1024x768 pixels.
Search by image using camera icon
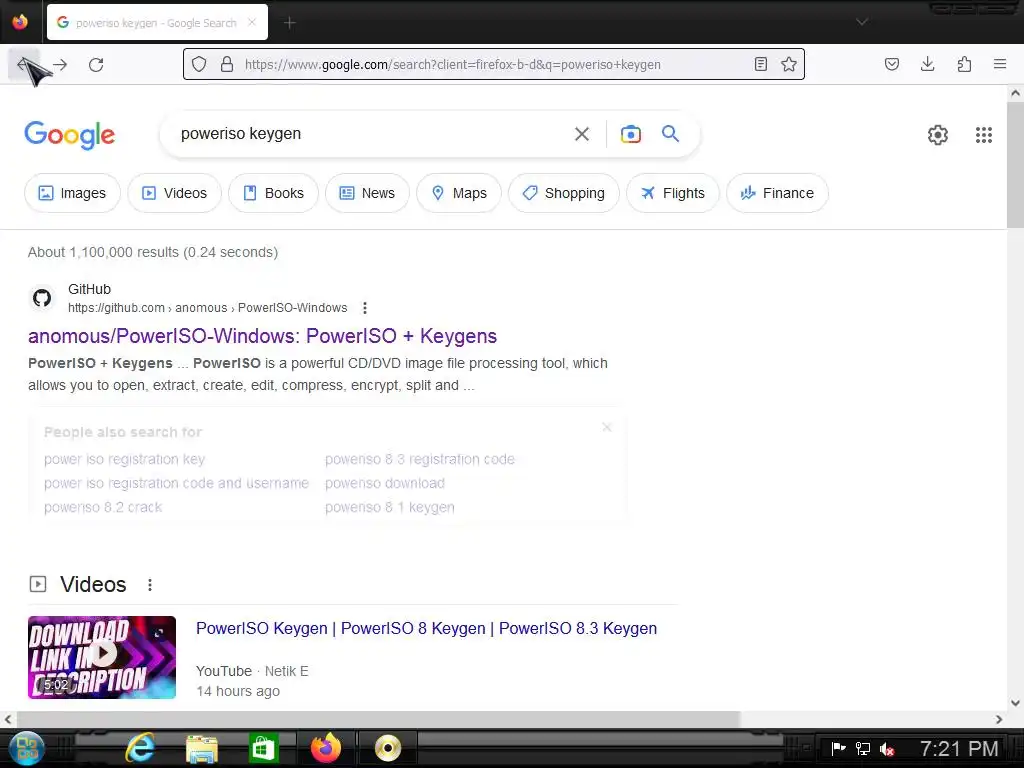coord(631,134)
